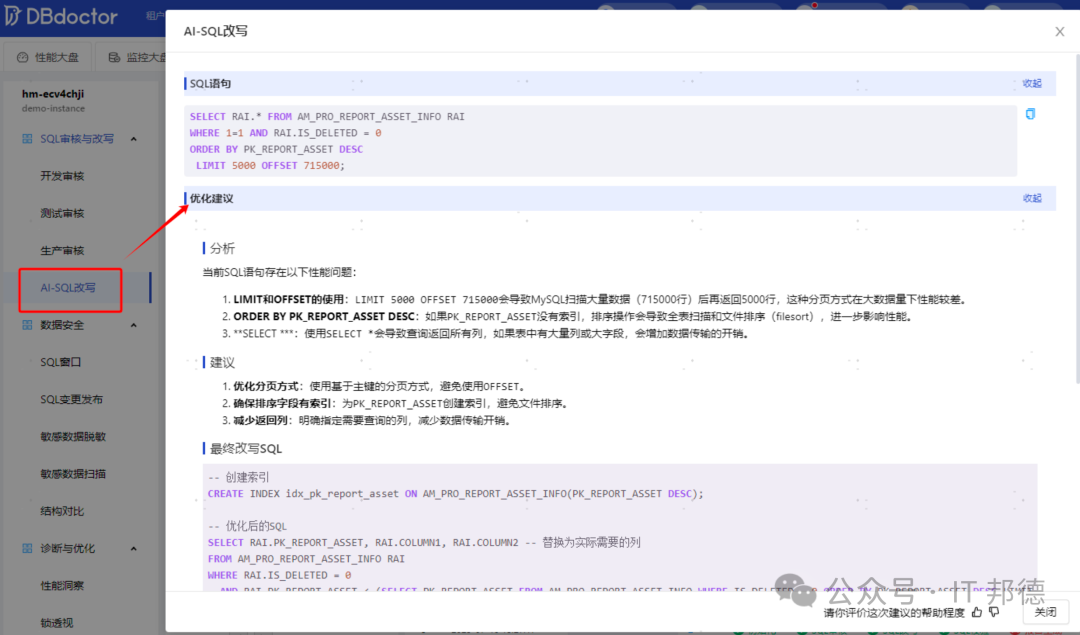This screenshot has width=1080, height=635.
Task: Collapse the 诊断与优化 menu chevron
Action: pos(134,549)
